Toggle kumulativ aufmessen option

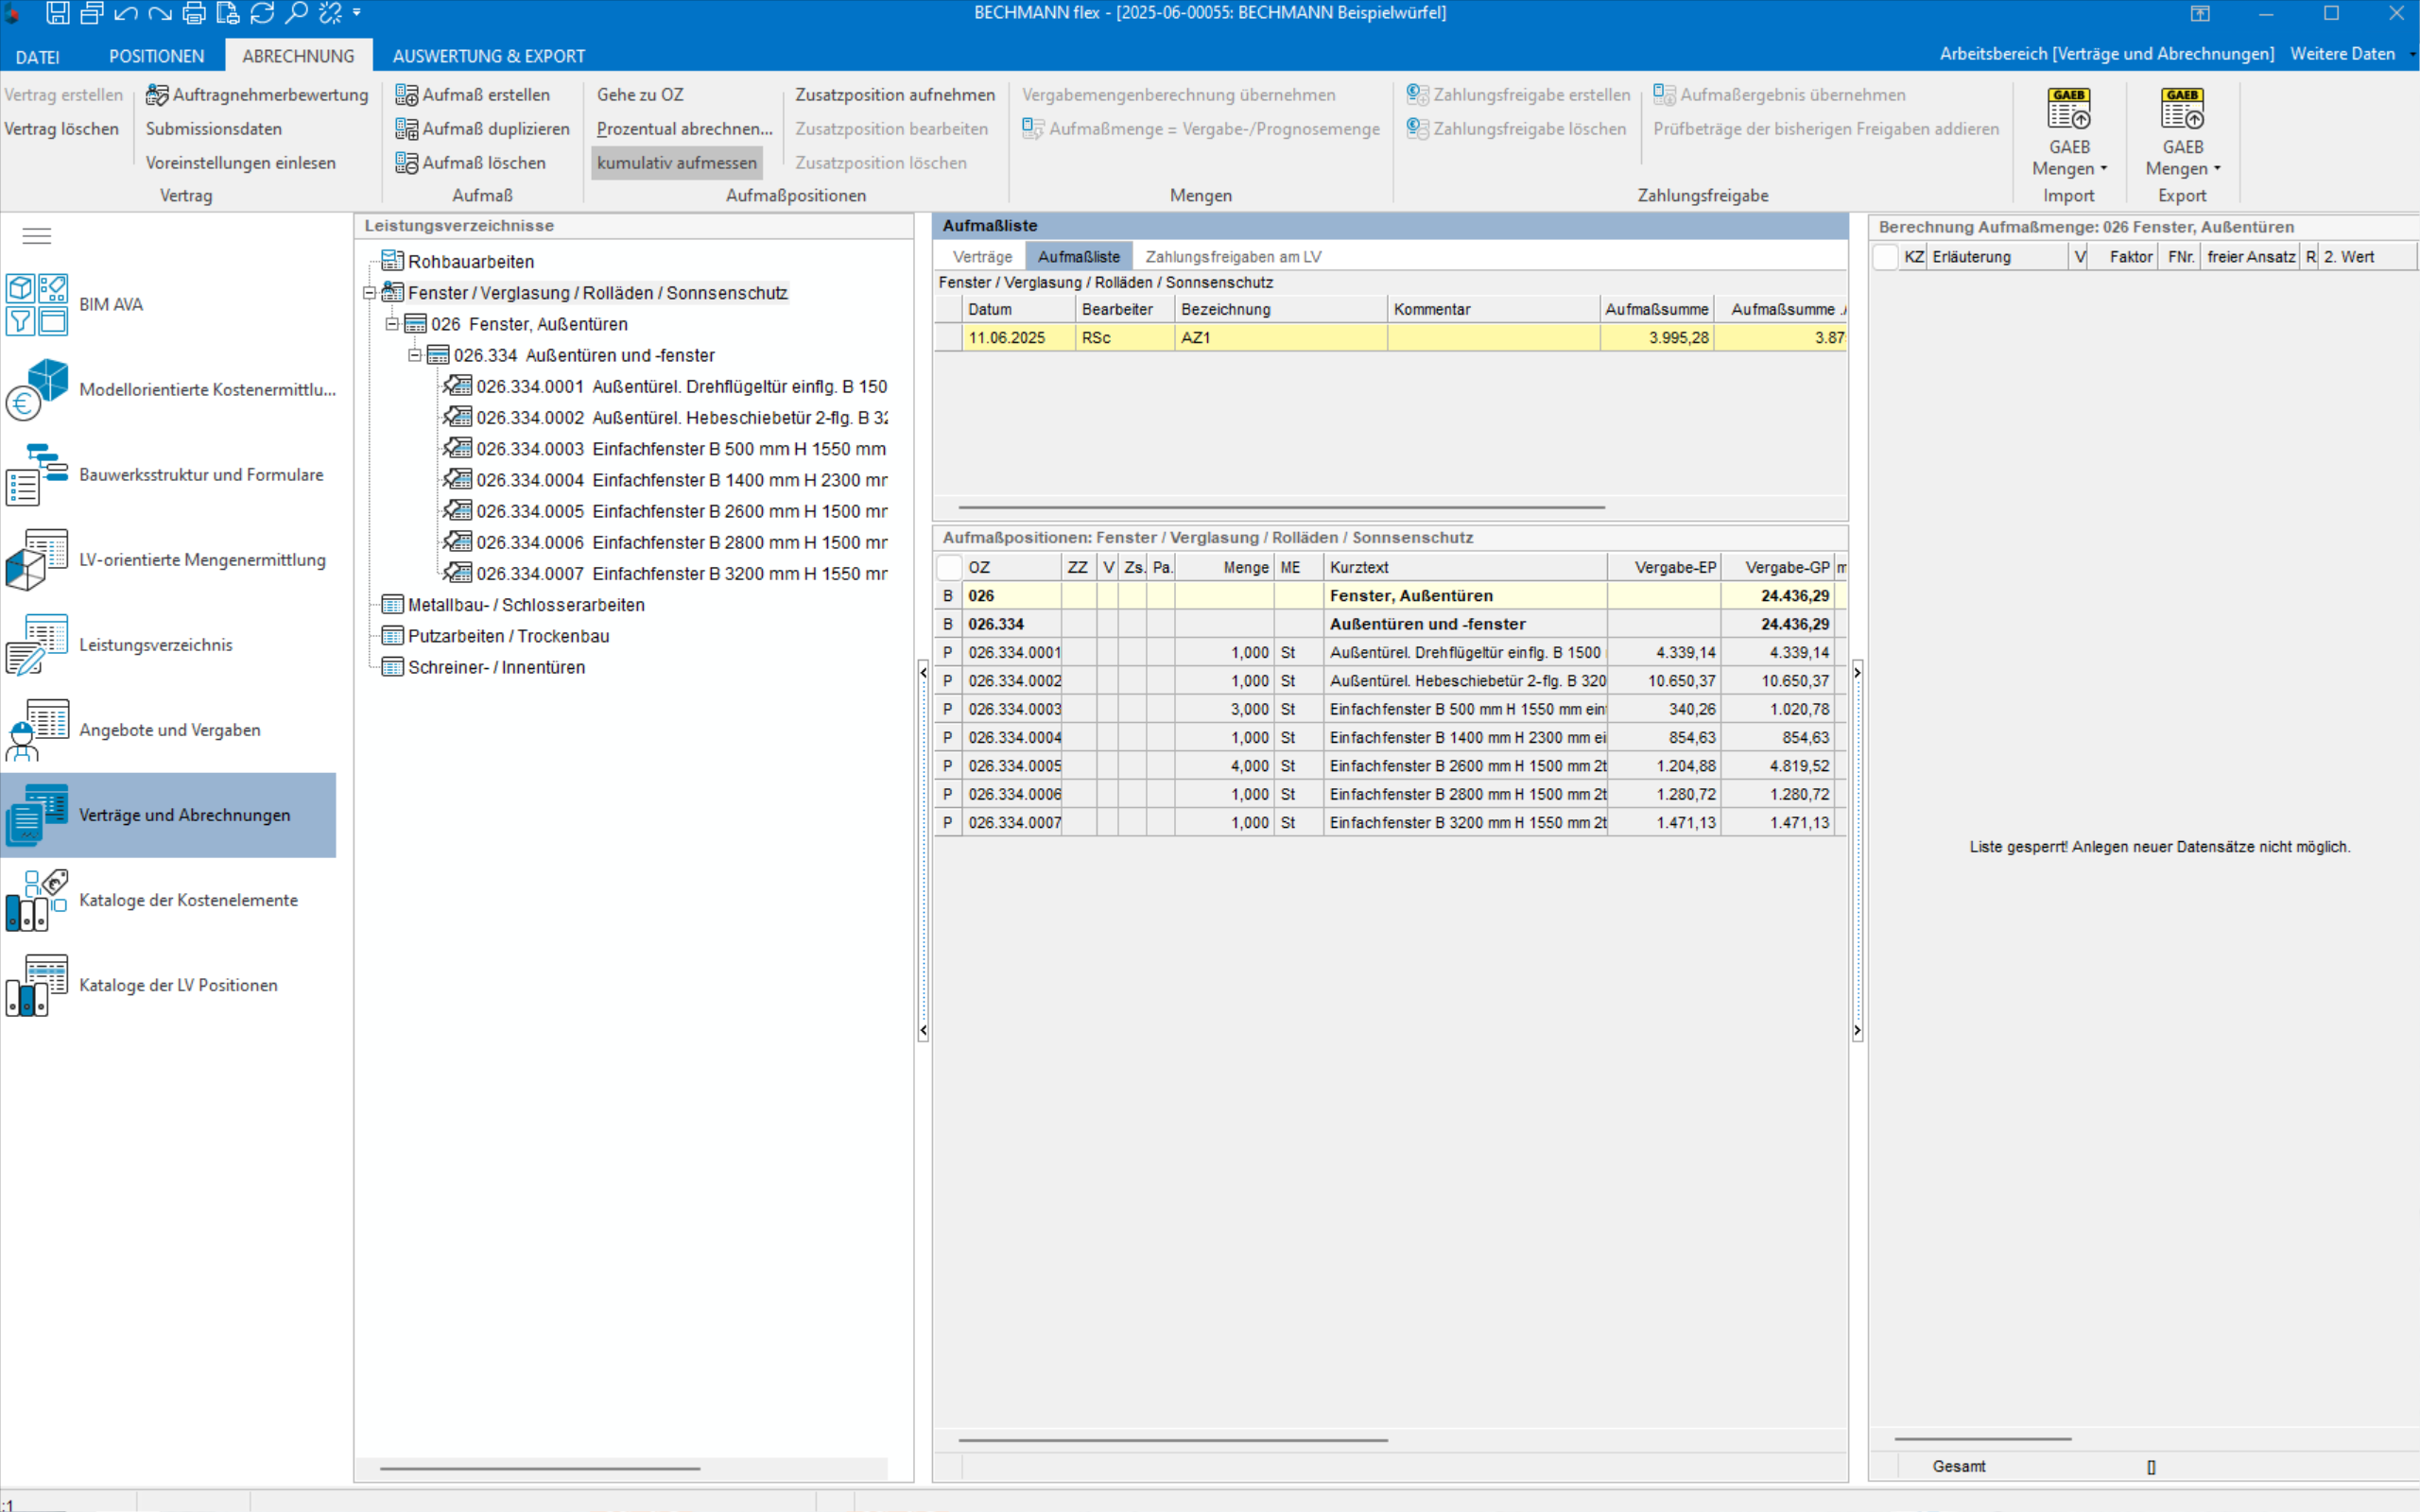click(677, 163)
